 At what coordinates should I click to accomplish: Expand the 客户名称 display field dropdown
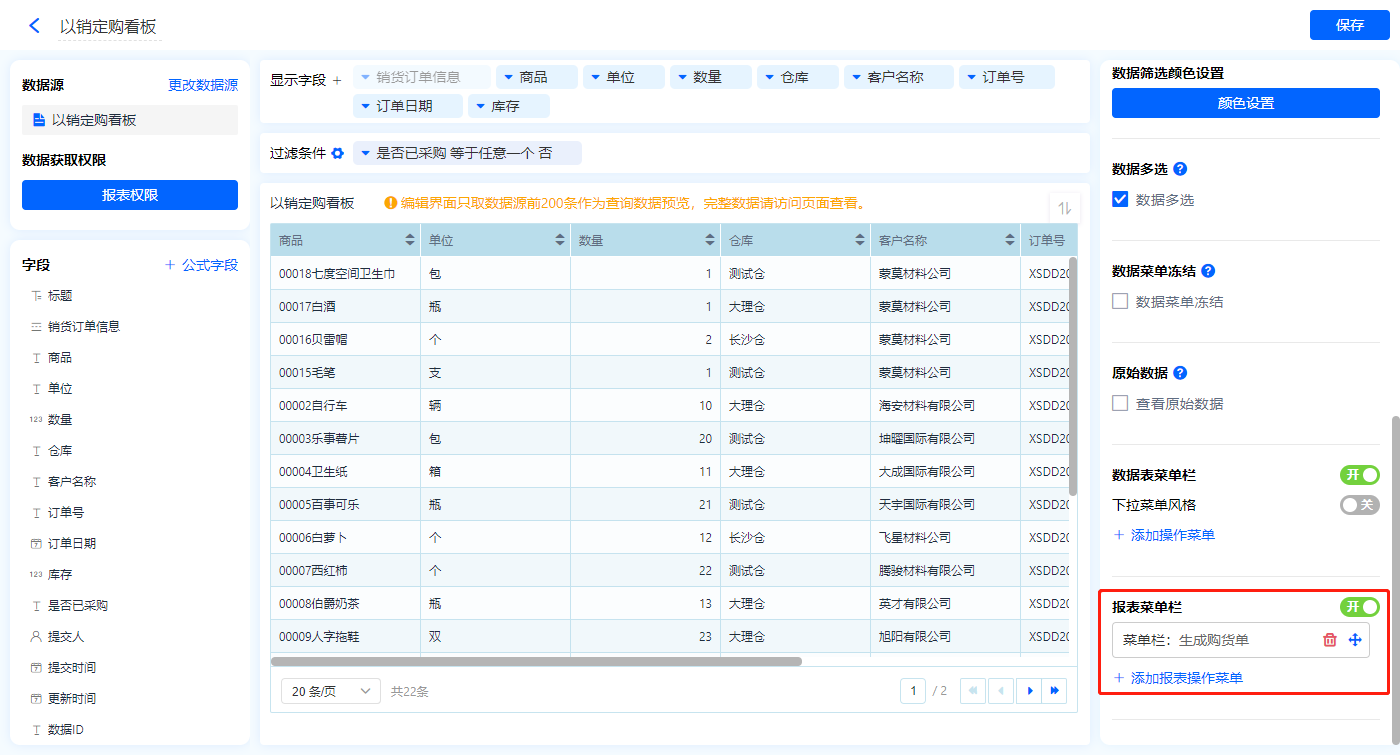click(x=857, y=77)
